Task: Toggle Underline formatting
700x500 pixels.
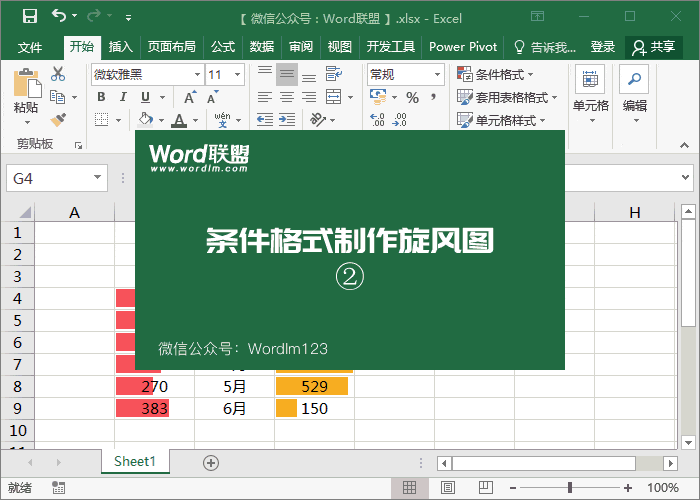Action: (x=146, y=97)
